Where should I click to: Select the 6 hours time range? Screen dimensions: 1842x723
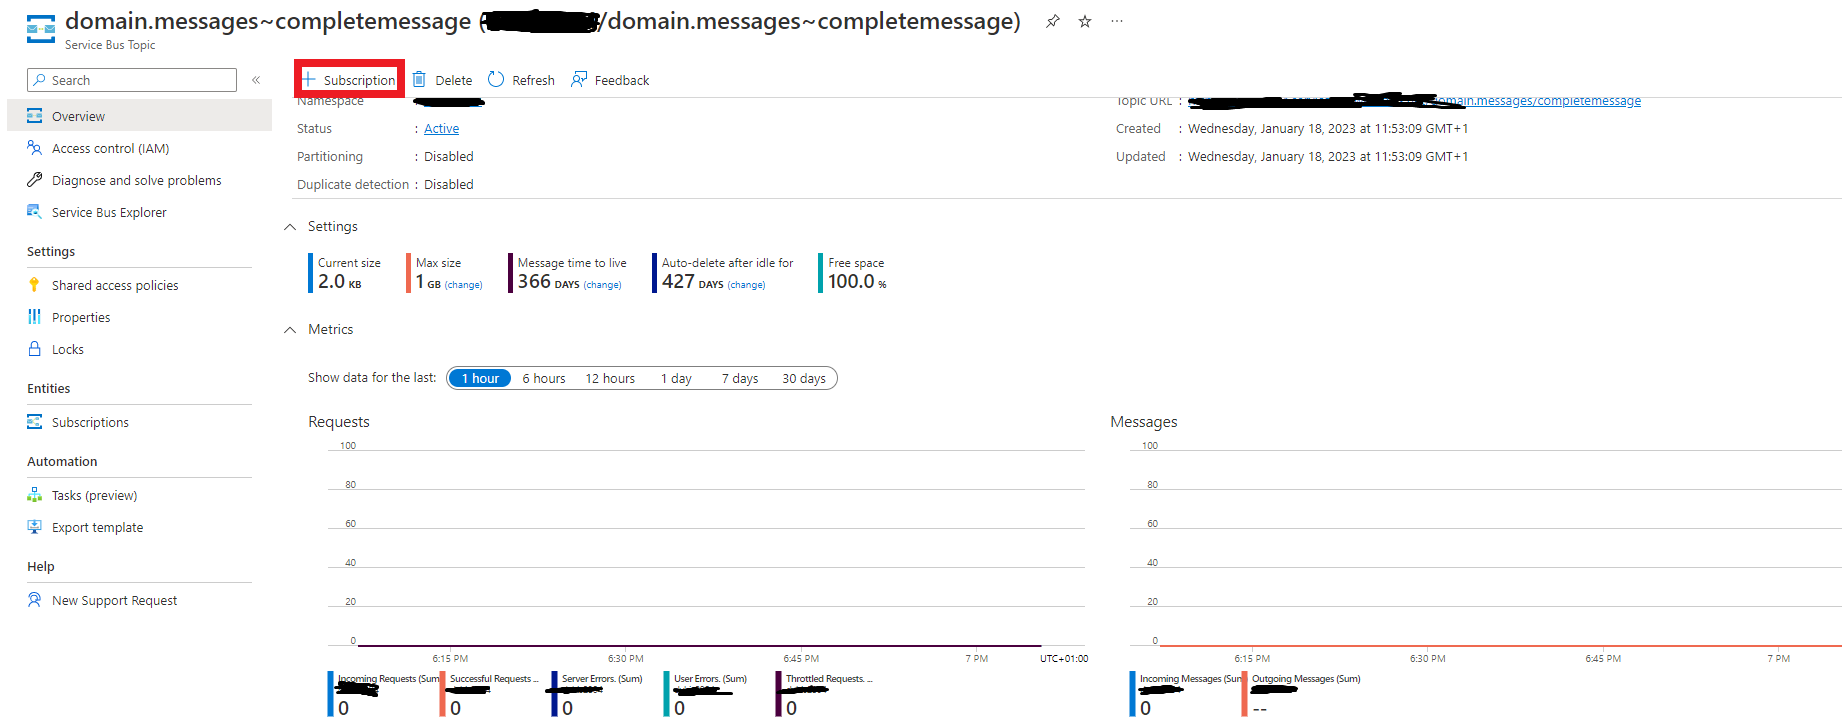[544, 378]
